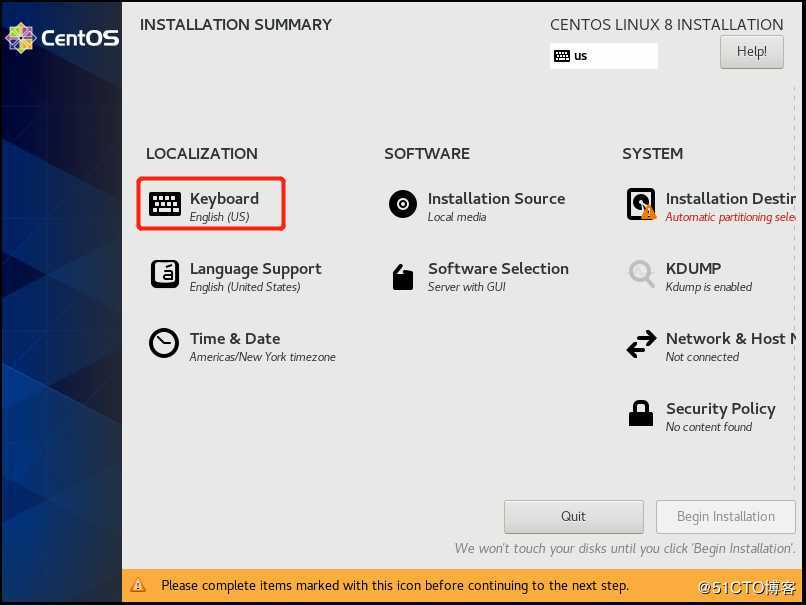The height and width of the screenshot is (605, 806).
Task: Click the us keyboard layout field
Action: click(603, 56)
